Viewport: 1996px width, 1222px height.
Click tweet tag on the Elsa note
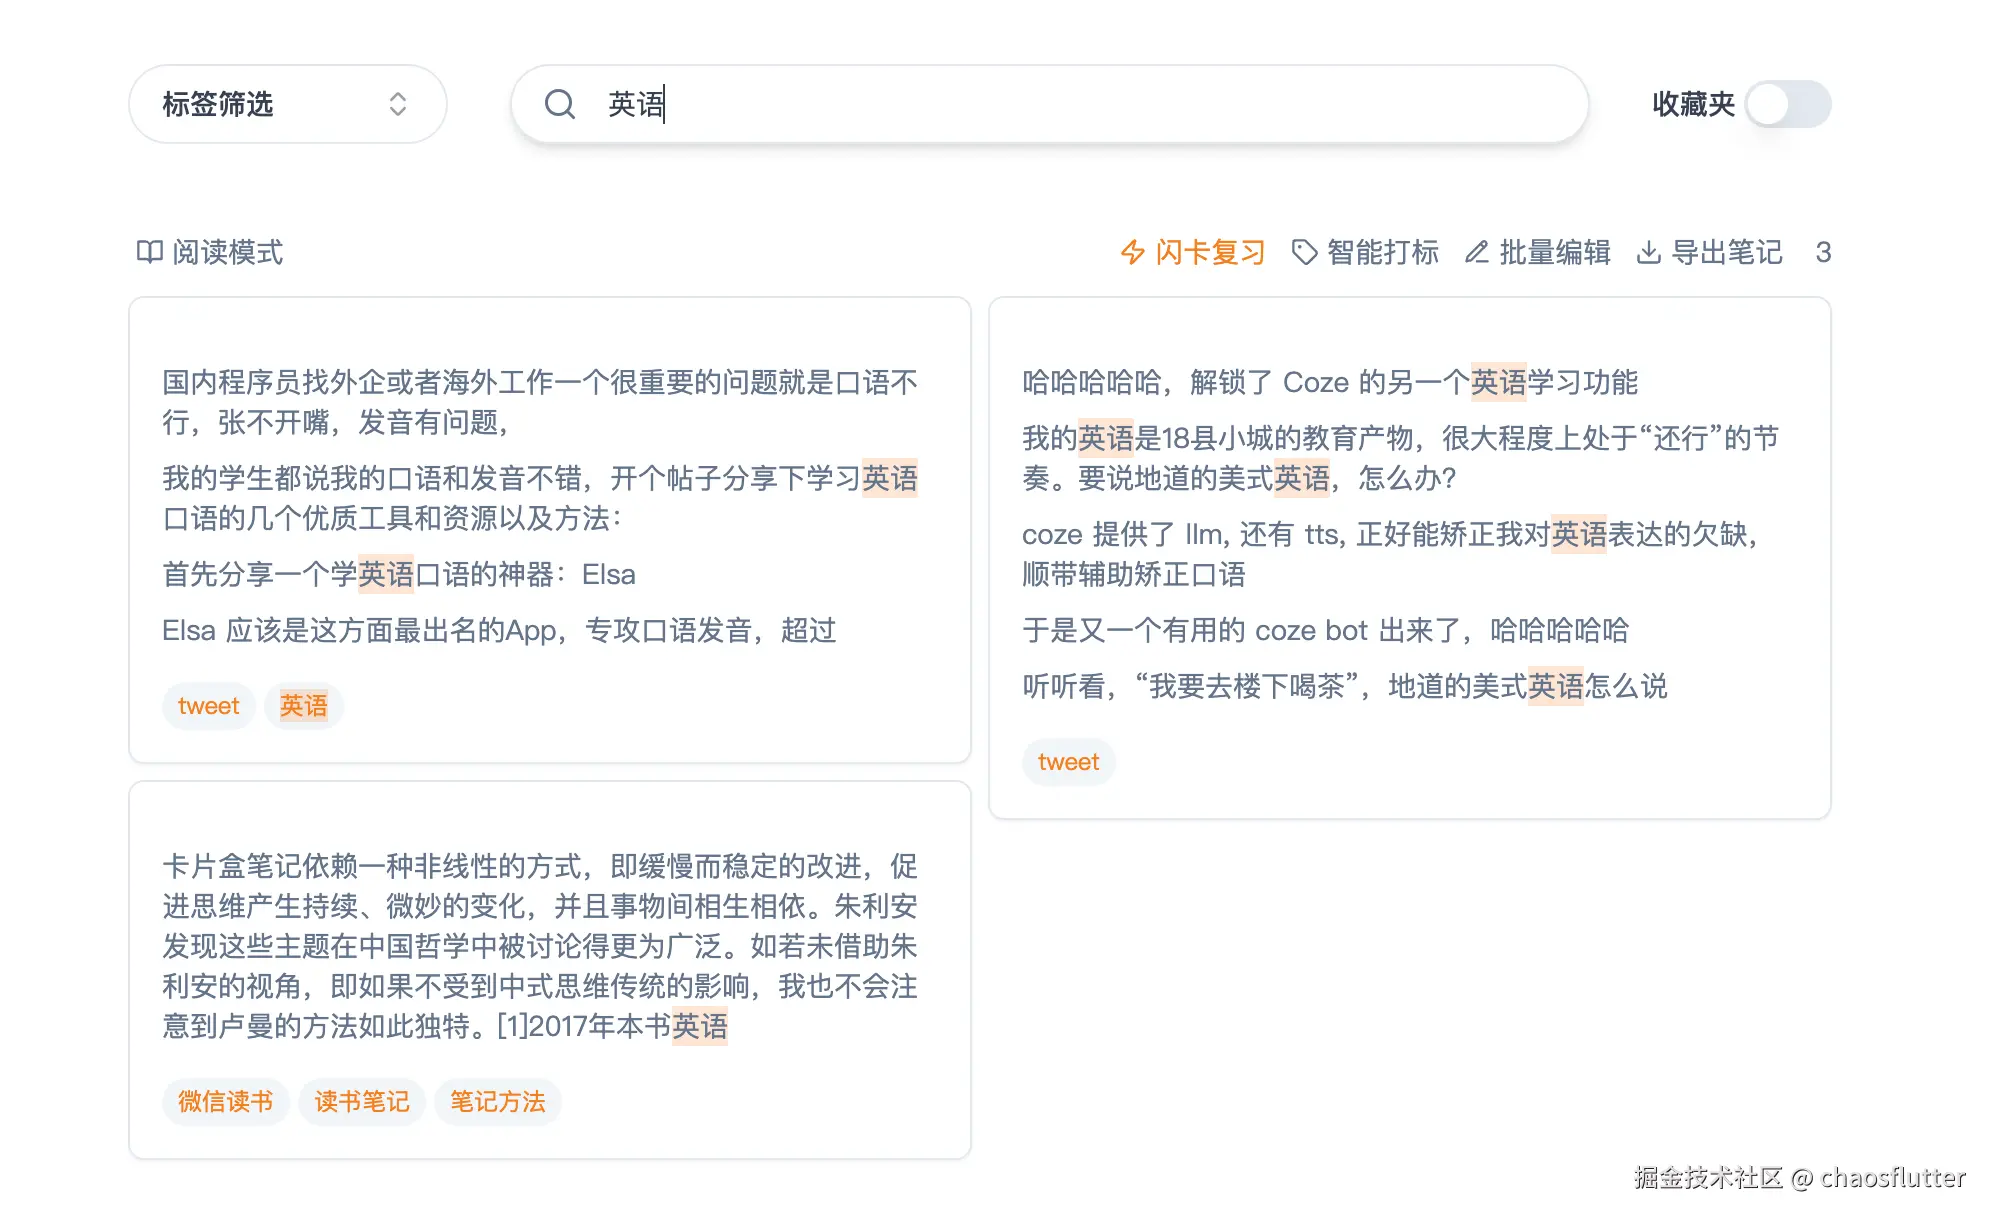click(x=208, y=706)
